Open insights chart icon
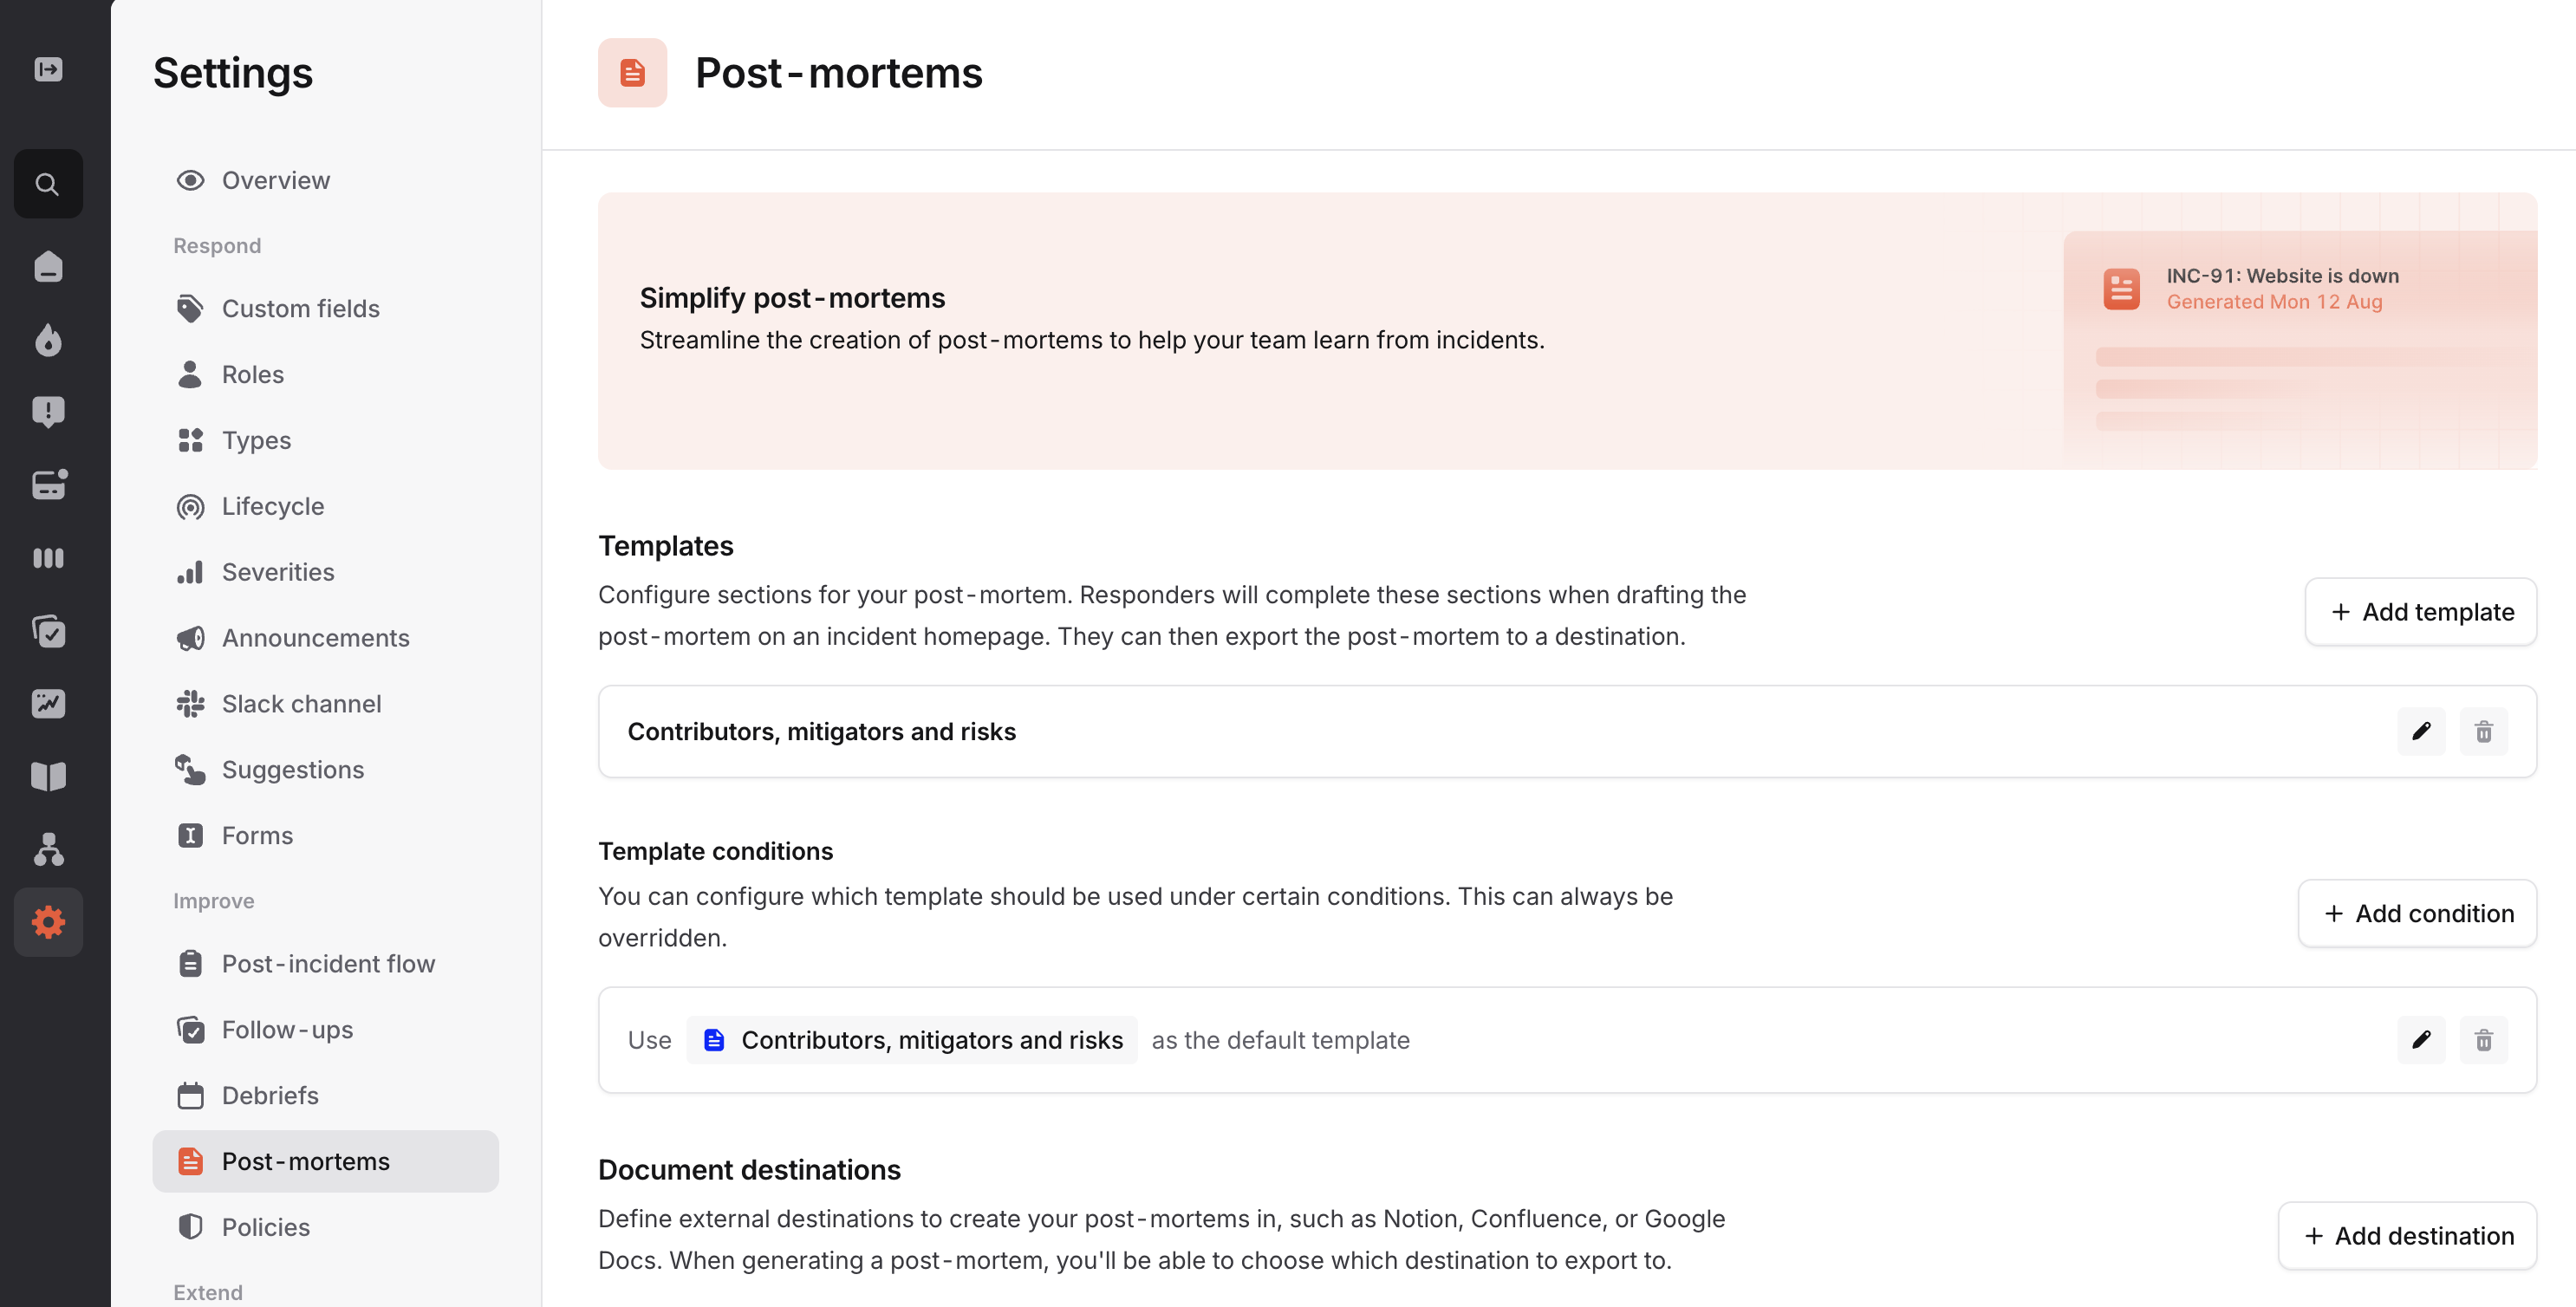Image resolution: width=2576 pixels, height=1307 pixels. pos(47,704)
